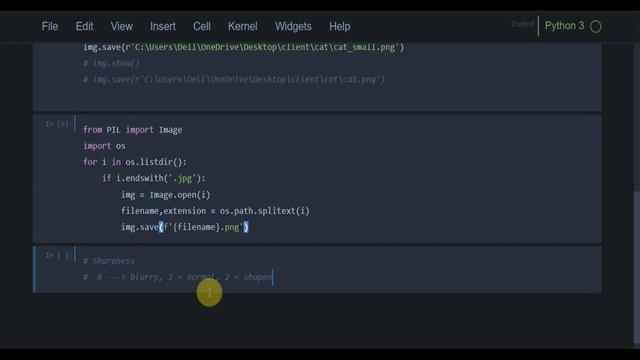Screen dimensions: 640x360
Task: Click the '0 ---> blurry' comment line
Action: [x=178, y=277]
